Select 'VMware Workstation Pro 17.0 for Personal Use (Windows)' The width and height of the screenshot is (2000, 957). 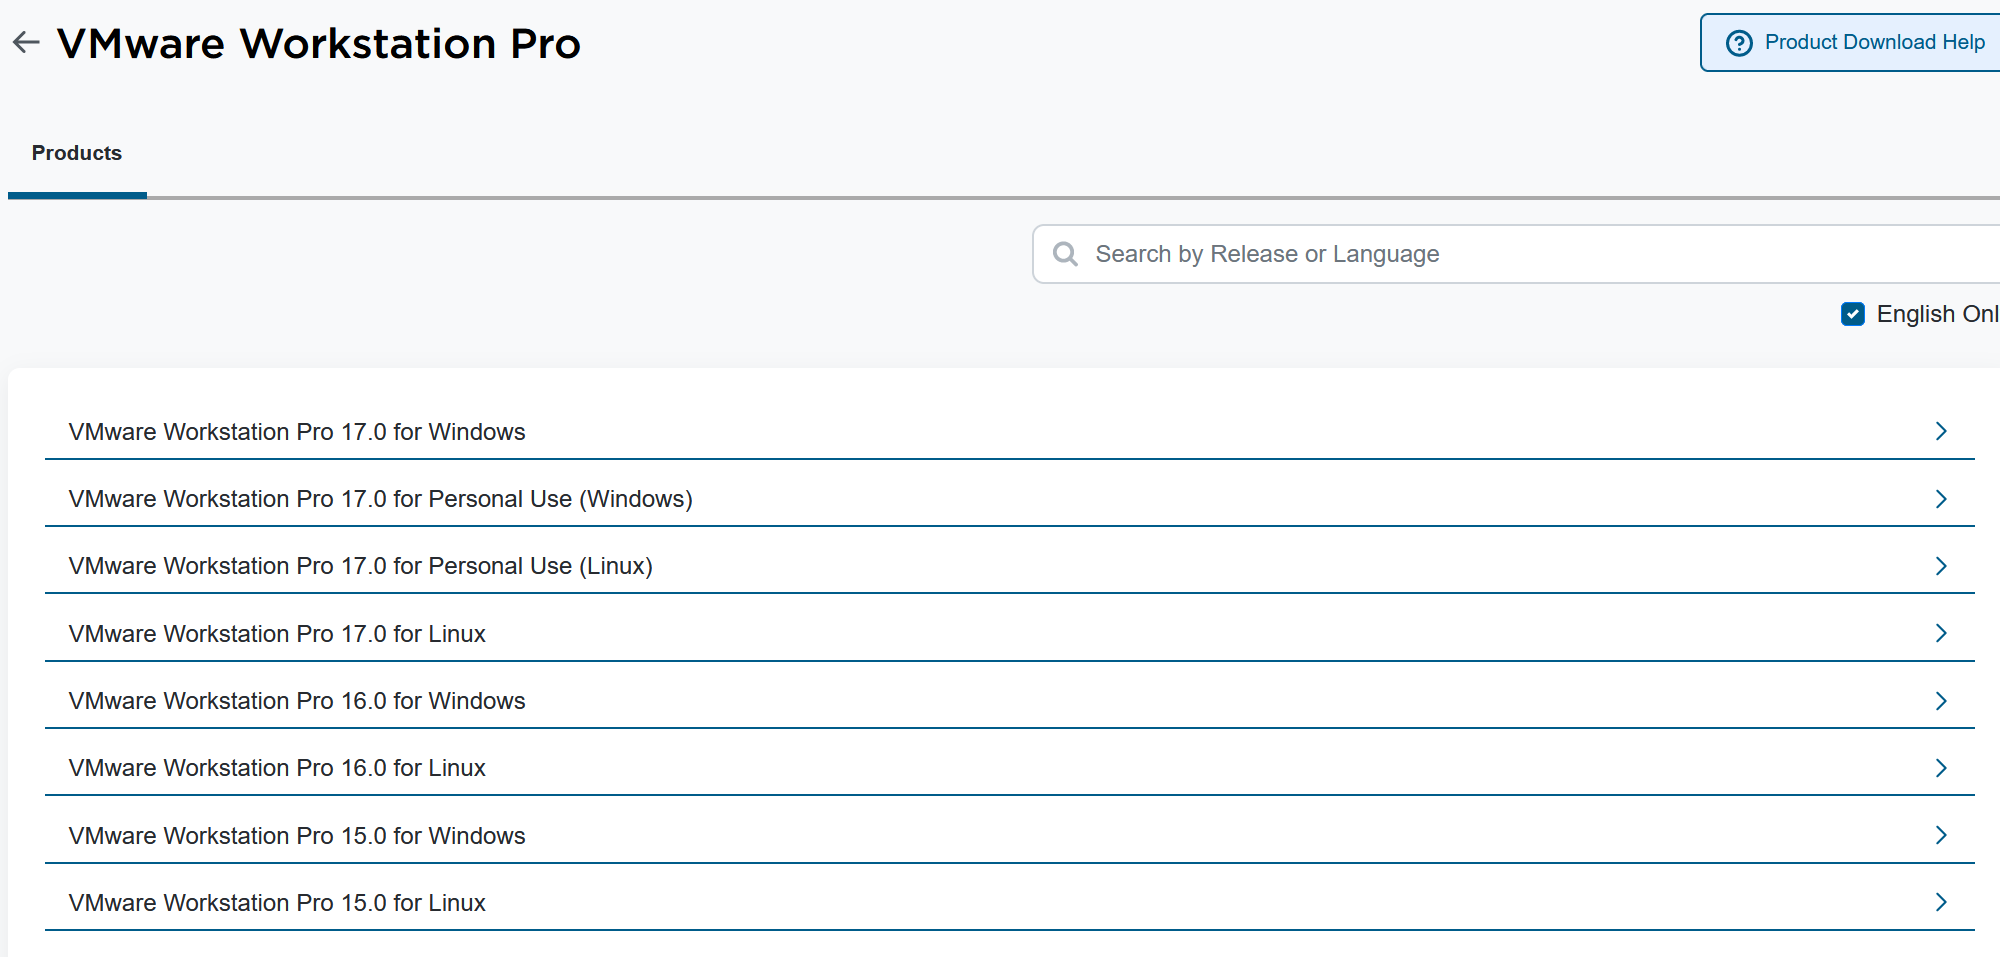[381, 499]
